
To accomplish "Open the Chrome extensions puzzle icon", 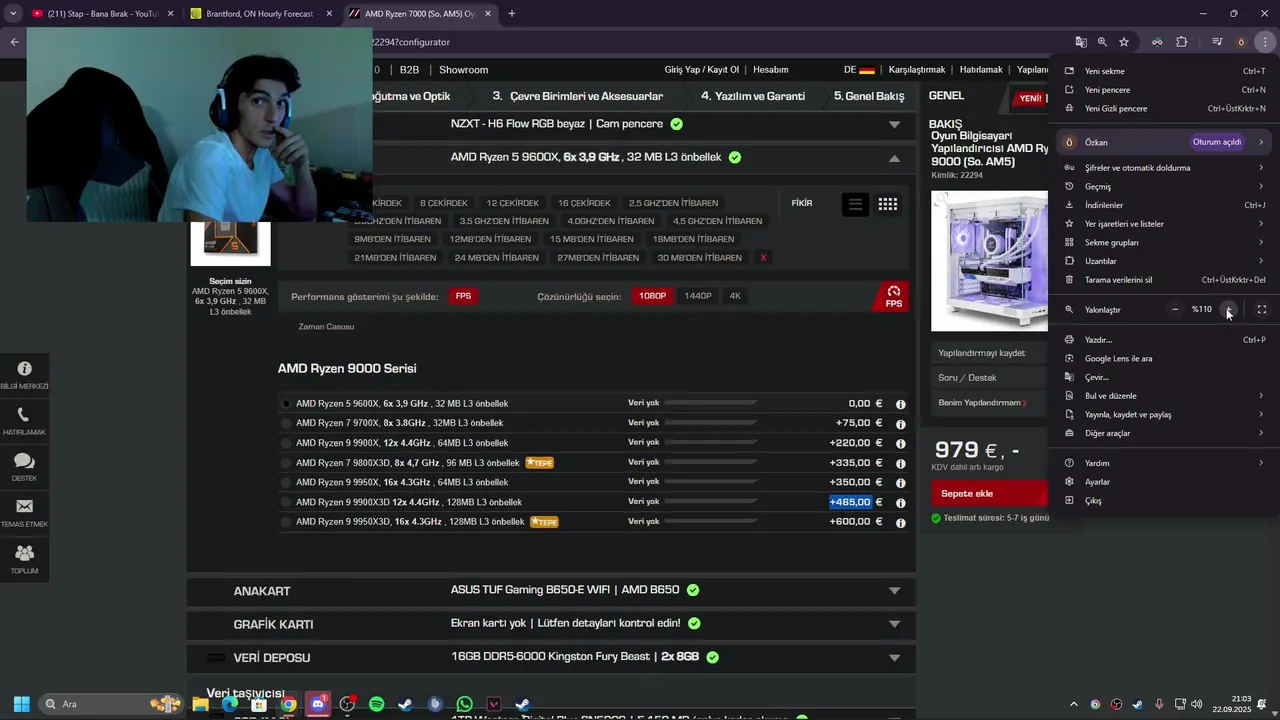I will click(x=1182, y=42).
